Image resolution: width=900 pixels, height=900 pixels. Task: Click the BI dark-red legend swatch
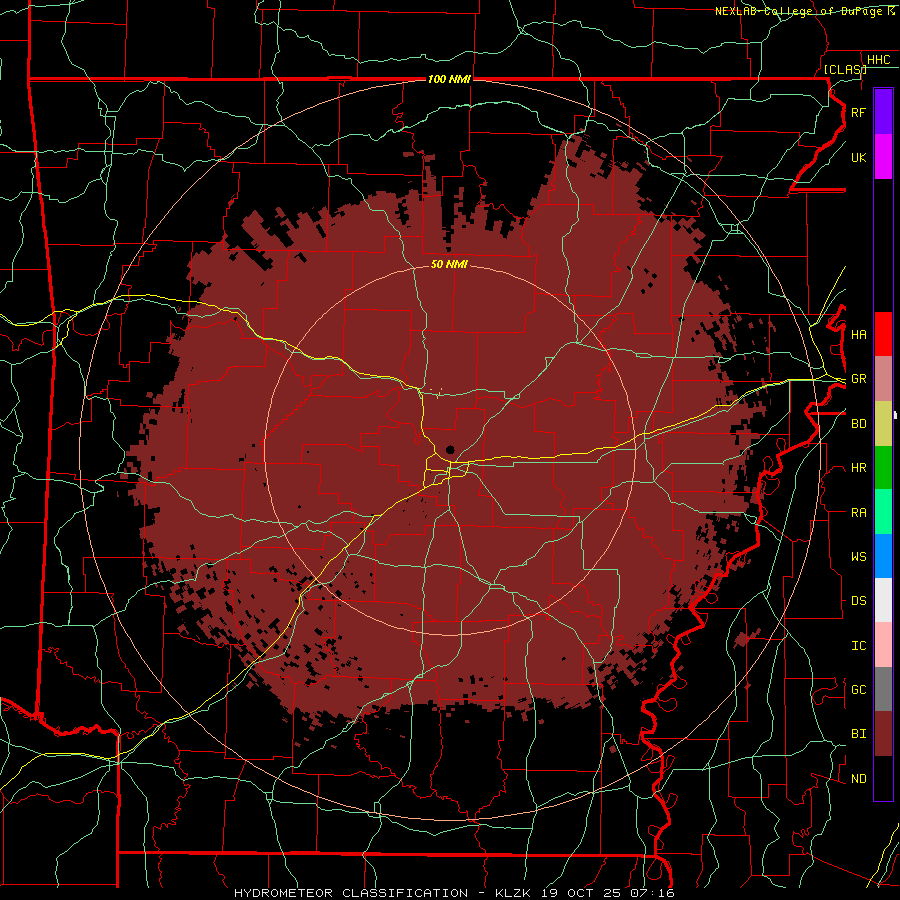(x=883, y=734)
